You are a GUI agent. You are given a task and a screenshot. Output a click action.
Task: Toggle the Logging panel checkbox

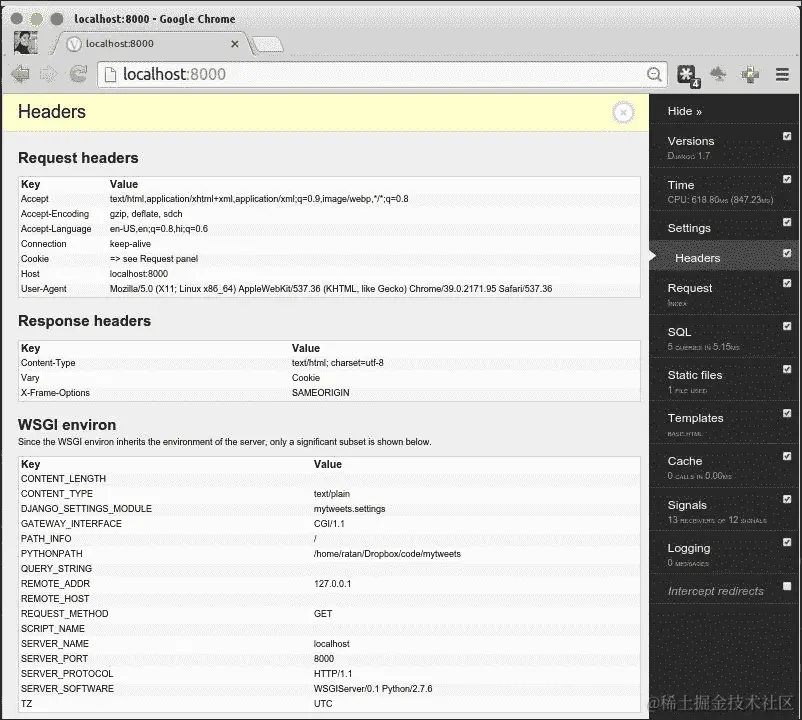(x=787, y=542)
